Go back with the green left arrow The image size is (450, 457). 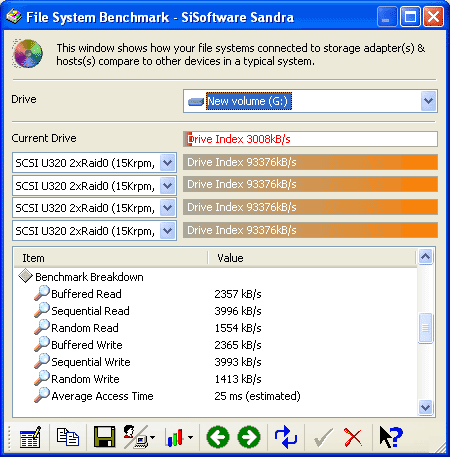click(218, 437)
